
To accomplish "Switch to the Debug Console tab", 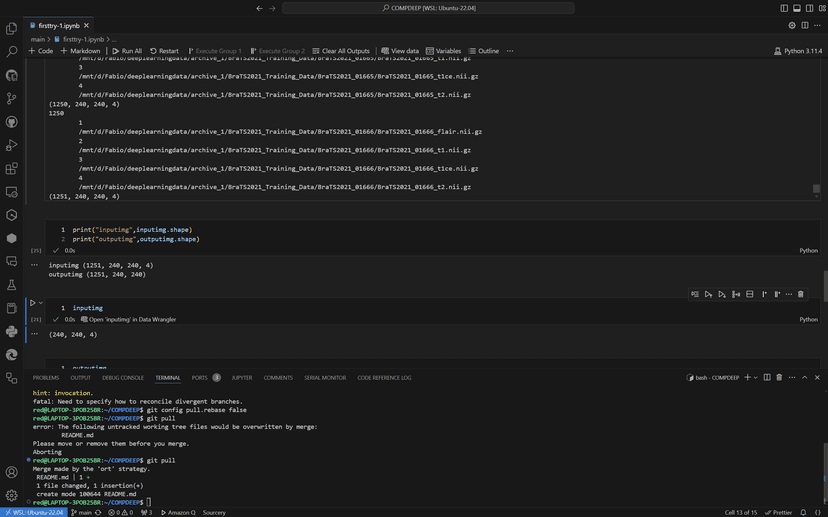I will click(x=123, y=378).
